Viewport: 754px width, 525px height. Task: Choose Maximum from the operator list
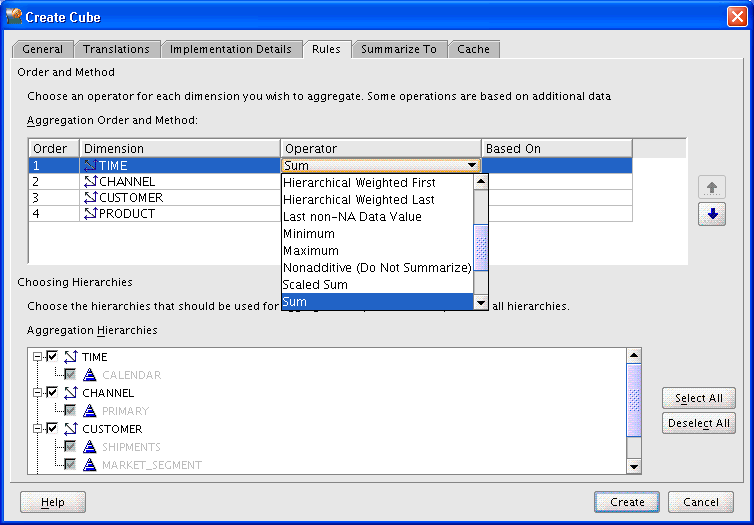coord(377,251)
